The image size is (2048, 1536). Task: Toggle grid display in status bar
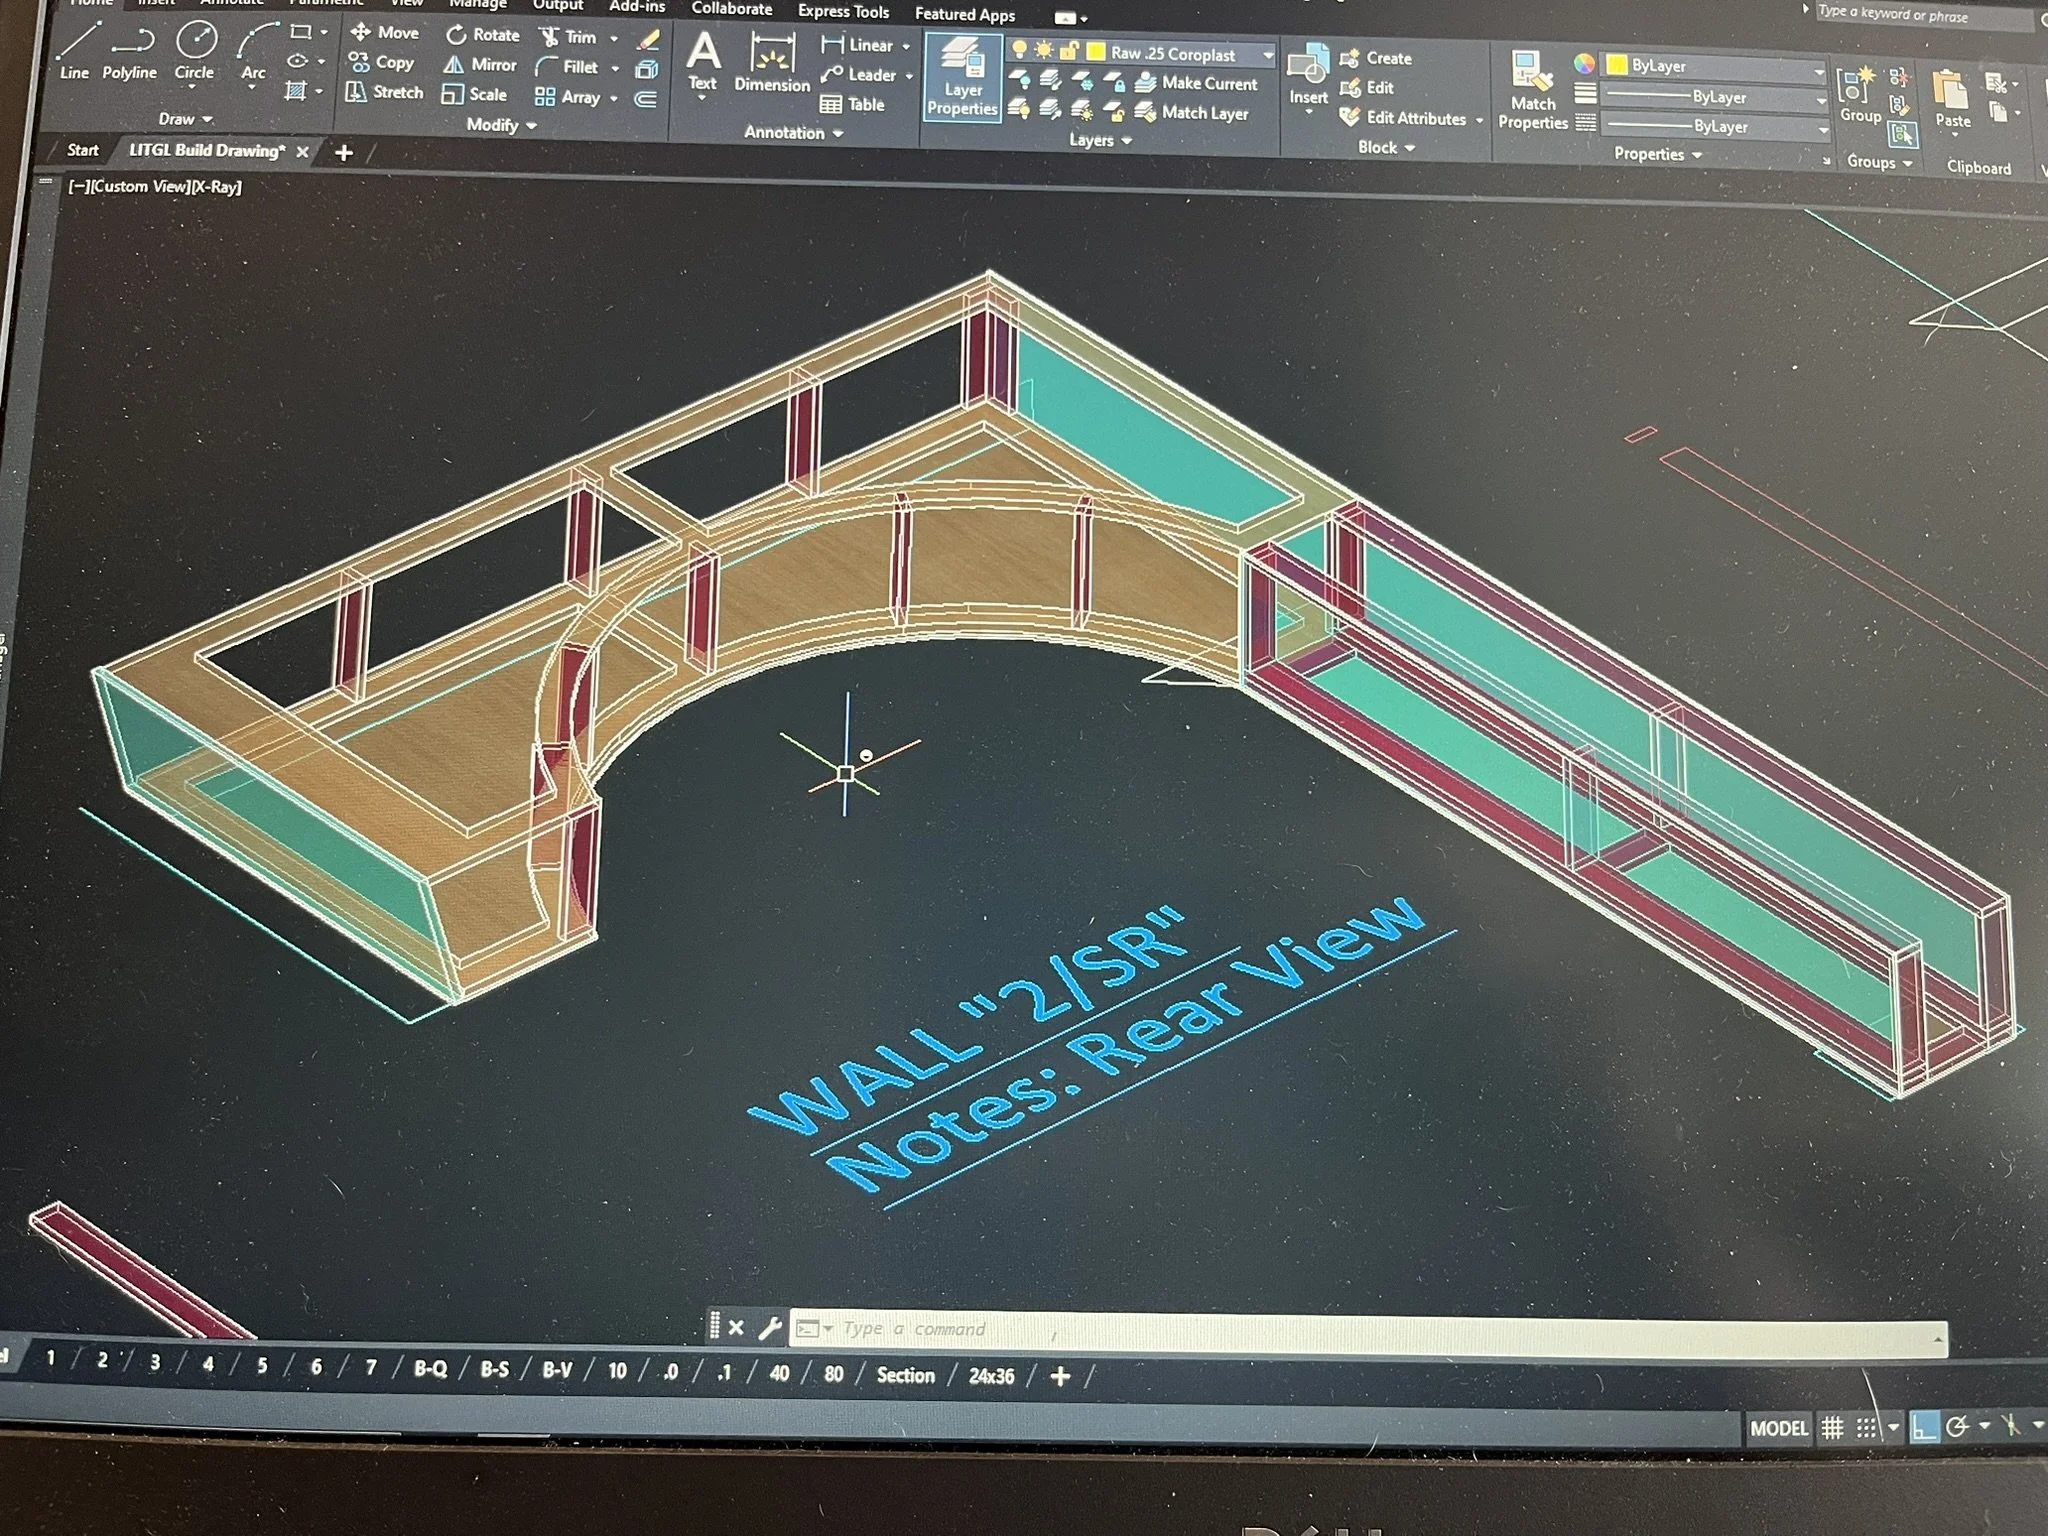1832,1429
